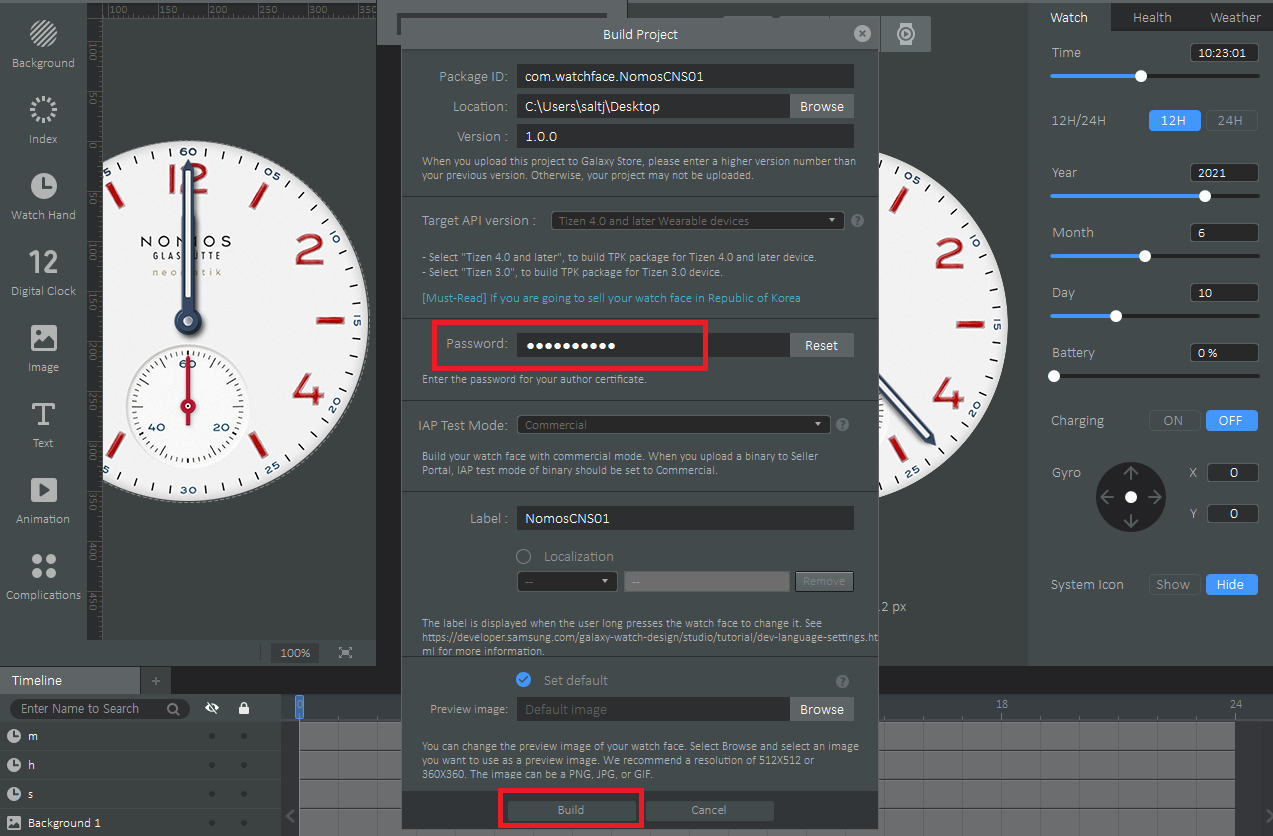Screen dimensions: 1273x836
Task: Adjust the Month slider handle
Action: point(1145,256)
